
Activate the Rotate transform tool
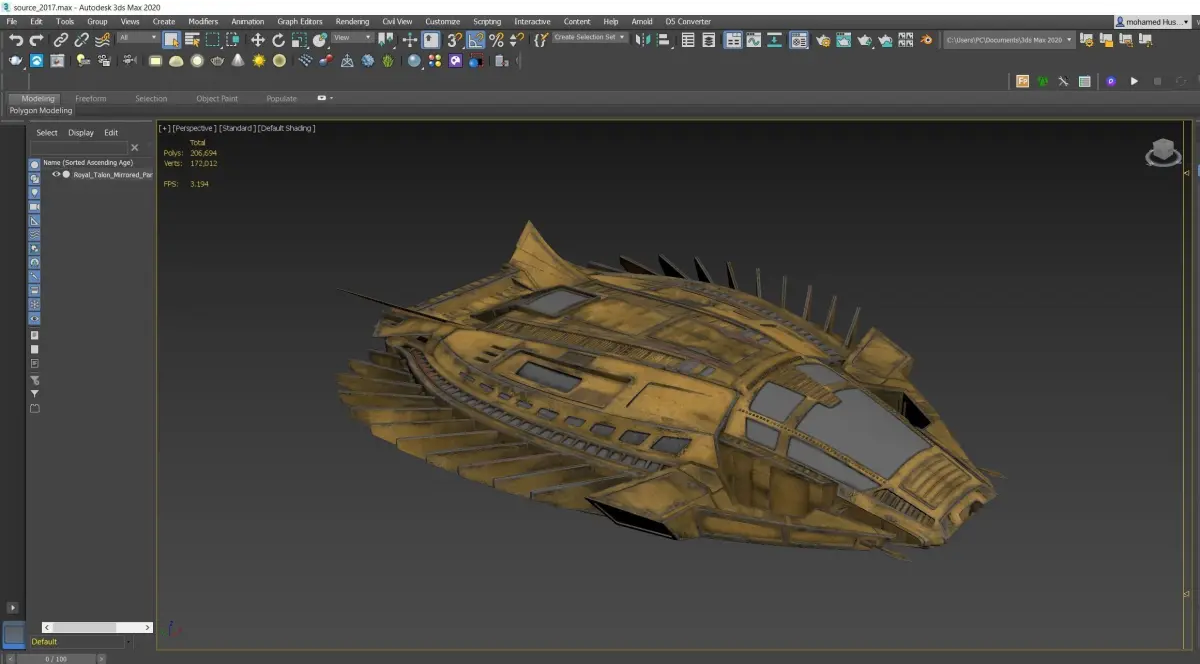coord(279,40)
